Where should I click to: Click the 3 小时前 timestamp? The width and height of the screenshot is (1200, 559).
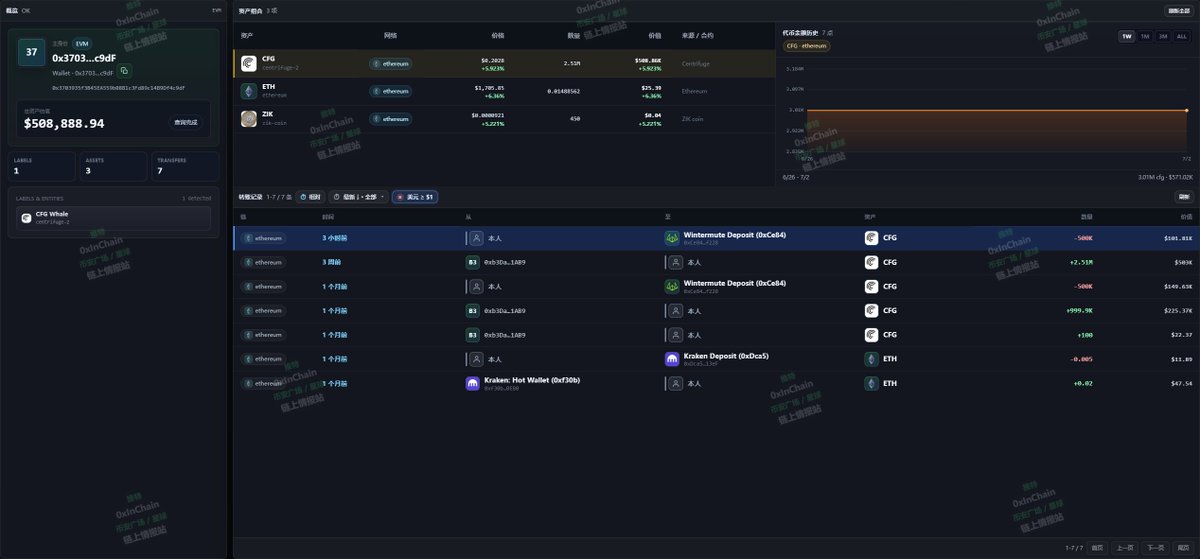click(x=335, y=238)
